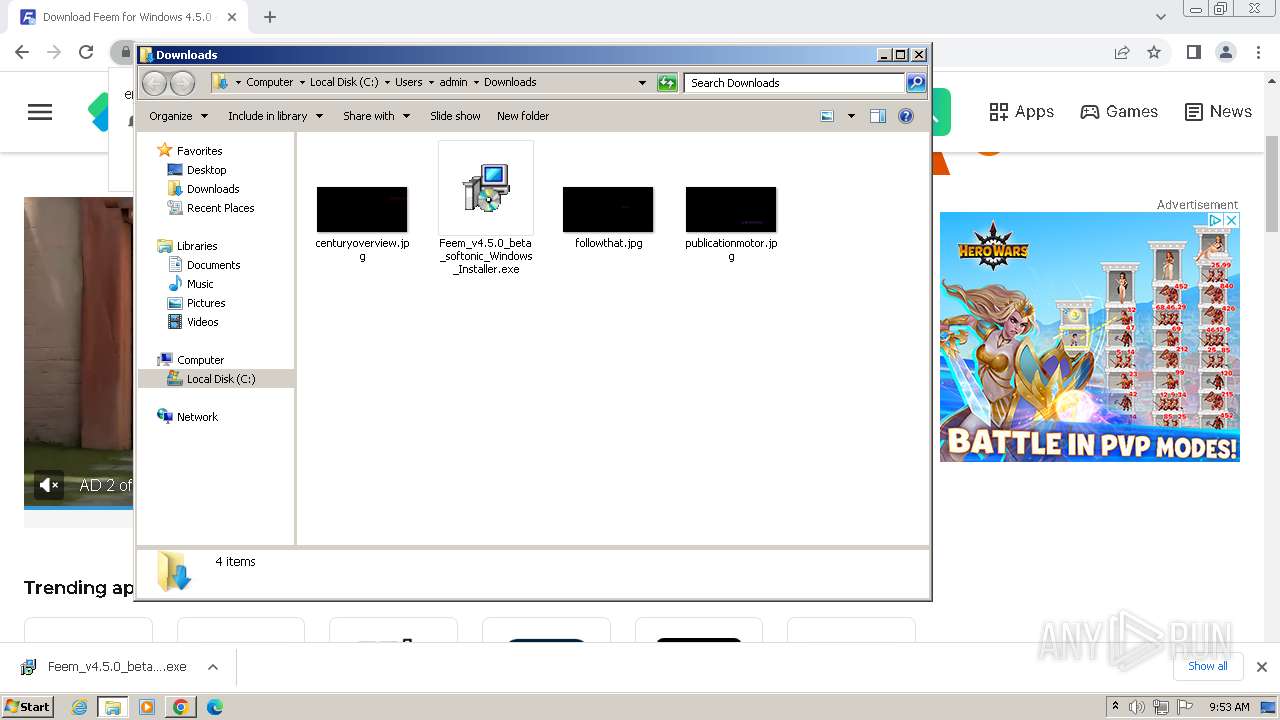Viewport: 1280px width, 720px height.
Task: Click New folder toolbar button
Action: coord(523,116)
